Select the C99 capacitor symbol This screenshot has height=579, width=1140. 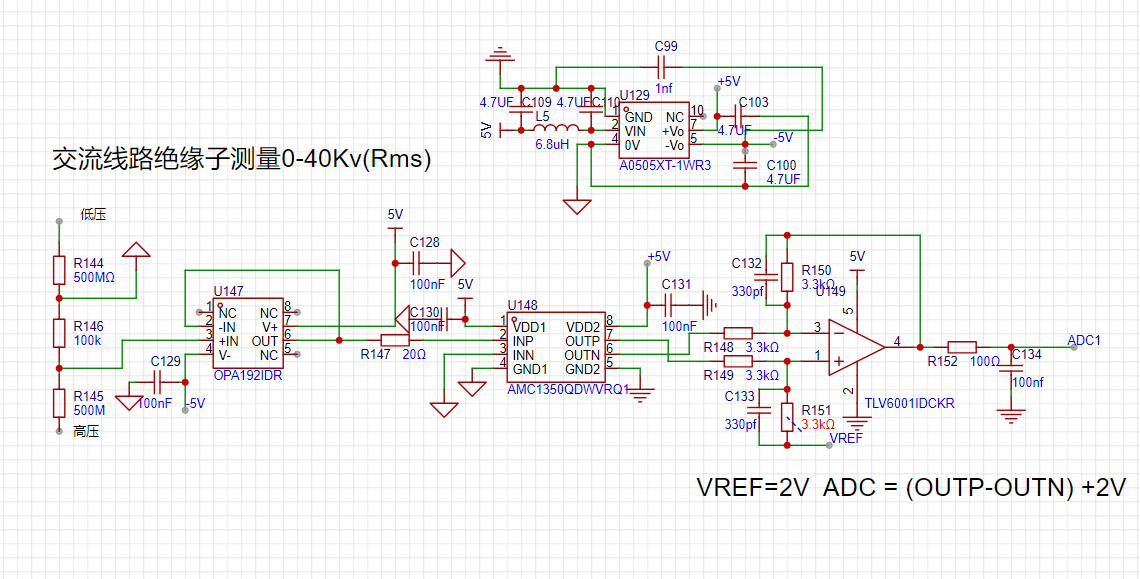tap(662, 68)
